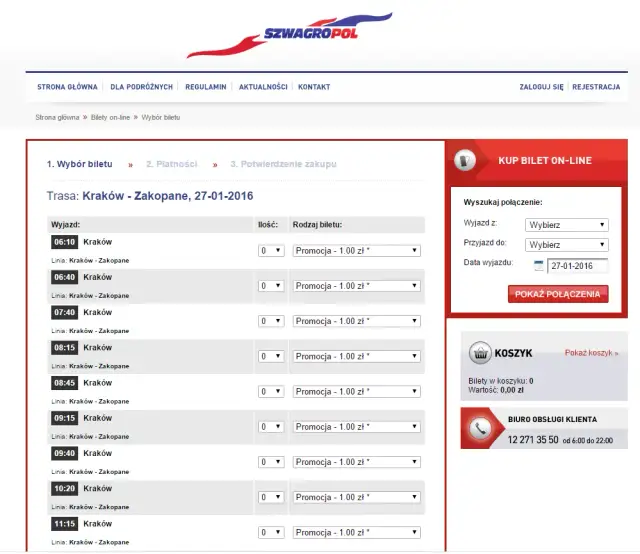640x554 pixels.
Task: Click the calendar icon beside departure date
Action: (x=539, y=266)
